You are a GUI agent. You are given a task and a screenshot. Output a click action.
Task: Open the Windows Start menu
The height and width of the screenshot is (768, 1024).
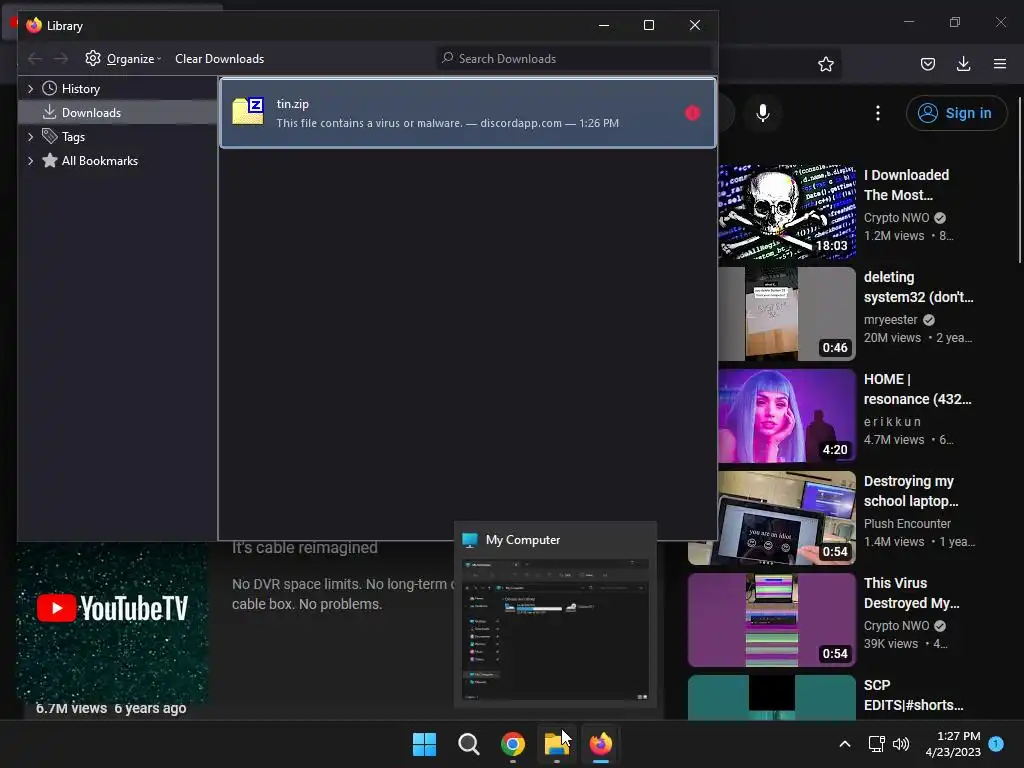point(424,744)
